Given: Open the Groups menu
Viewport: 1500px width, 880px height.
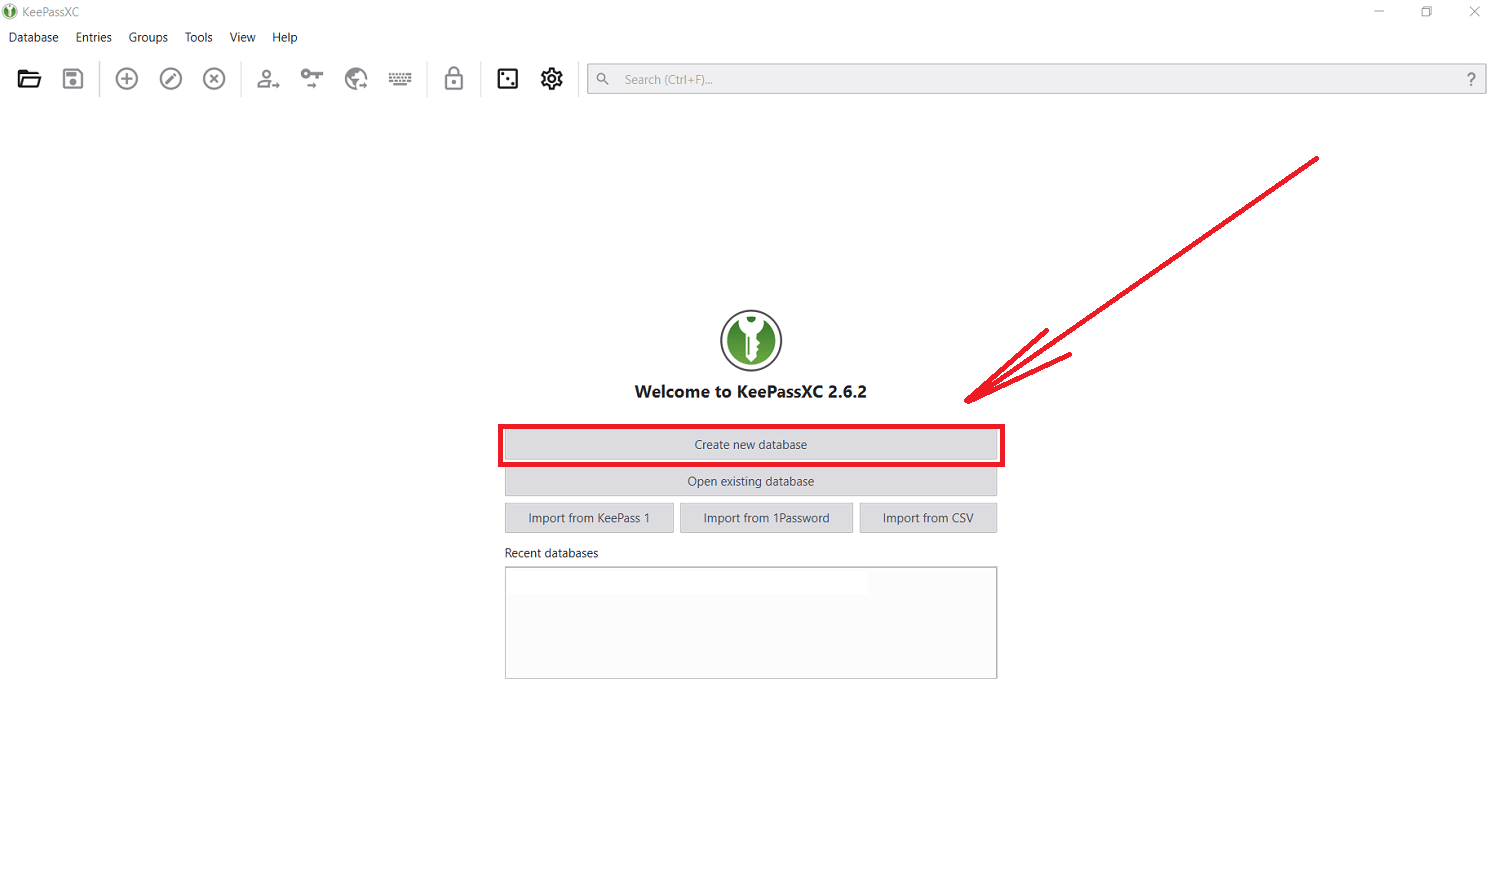Looking at the screenshot, I should pos(148,37).
